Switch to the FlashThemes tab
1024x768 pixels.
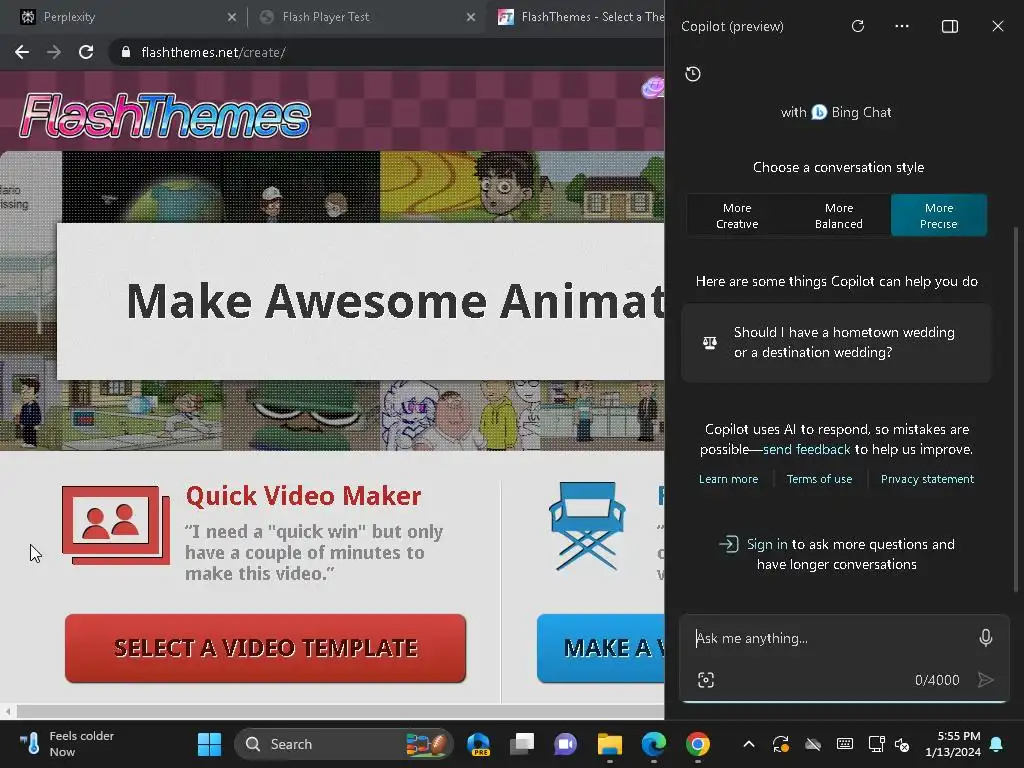(578, 17)
